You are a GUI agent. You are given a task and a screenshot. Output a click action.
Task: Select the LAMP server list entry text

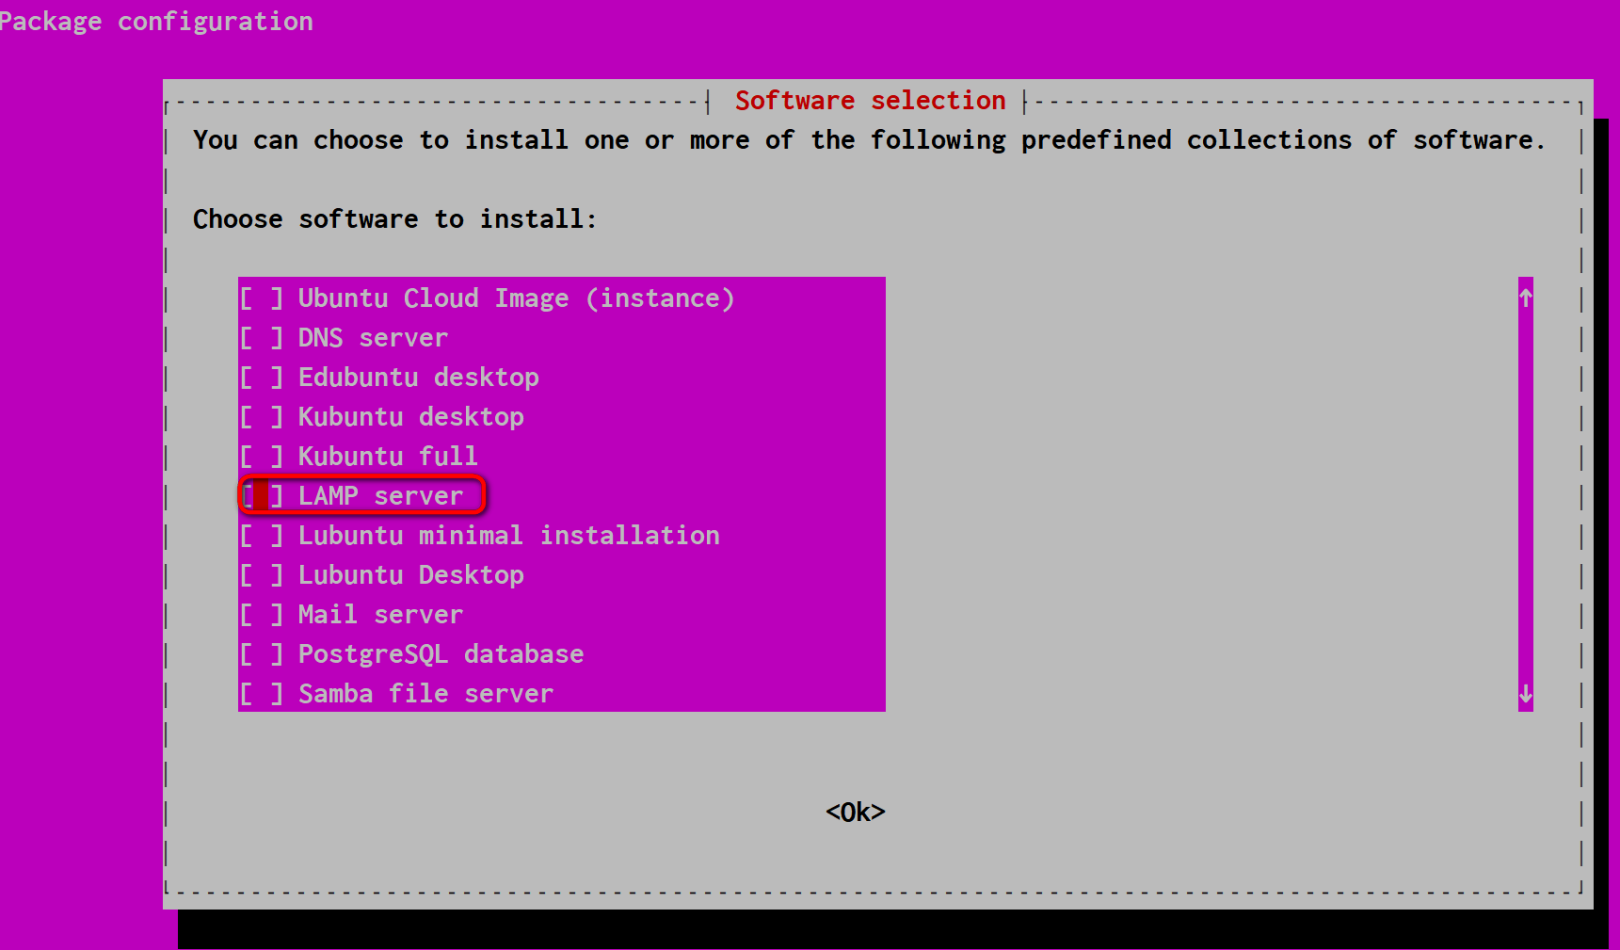(380, 495)
